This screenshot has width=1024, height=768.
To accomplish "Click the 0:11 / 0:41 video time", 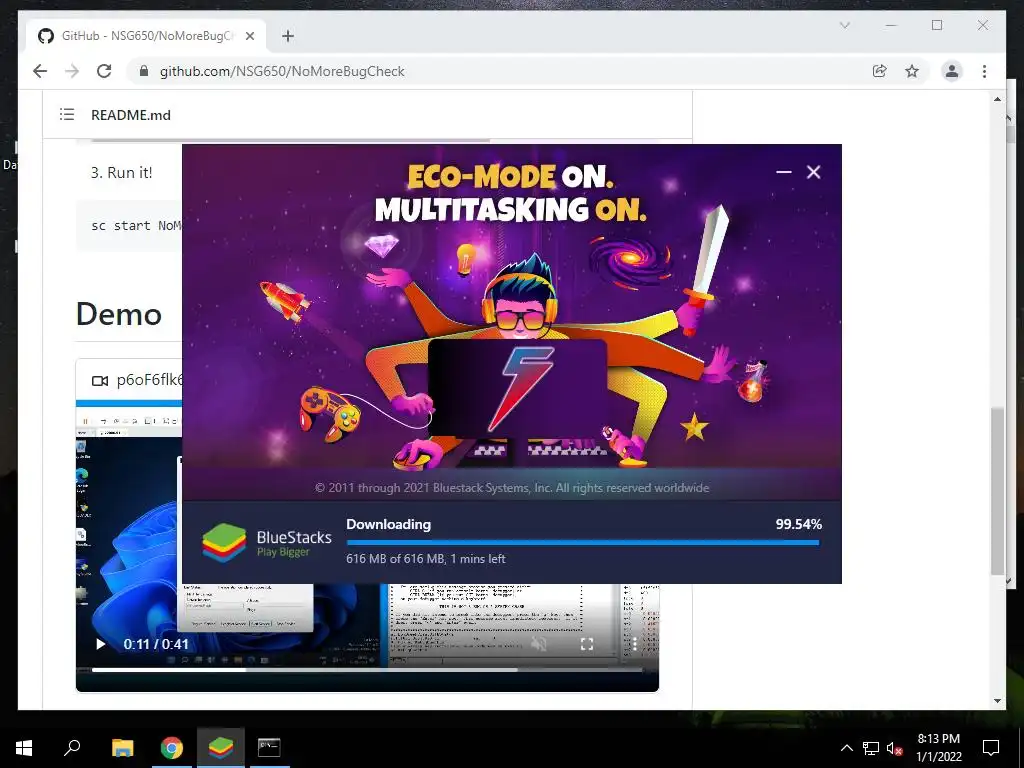I will click(156, 644).
